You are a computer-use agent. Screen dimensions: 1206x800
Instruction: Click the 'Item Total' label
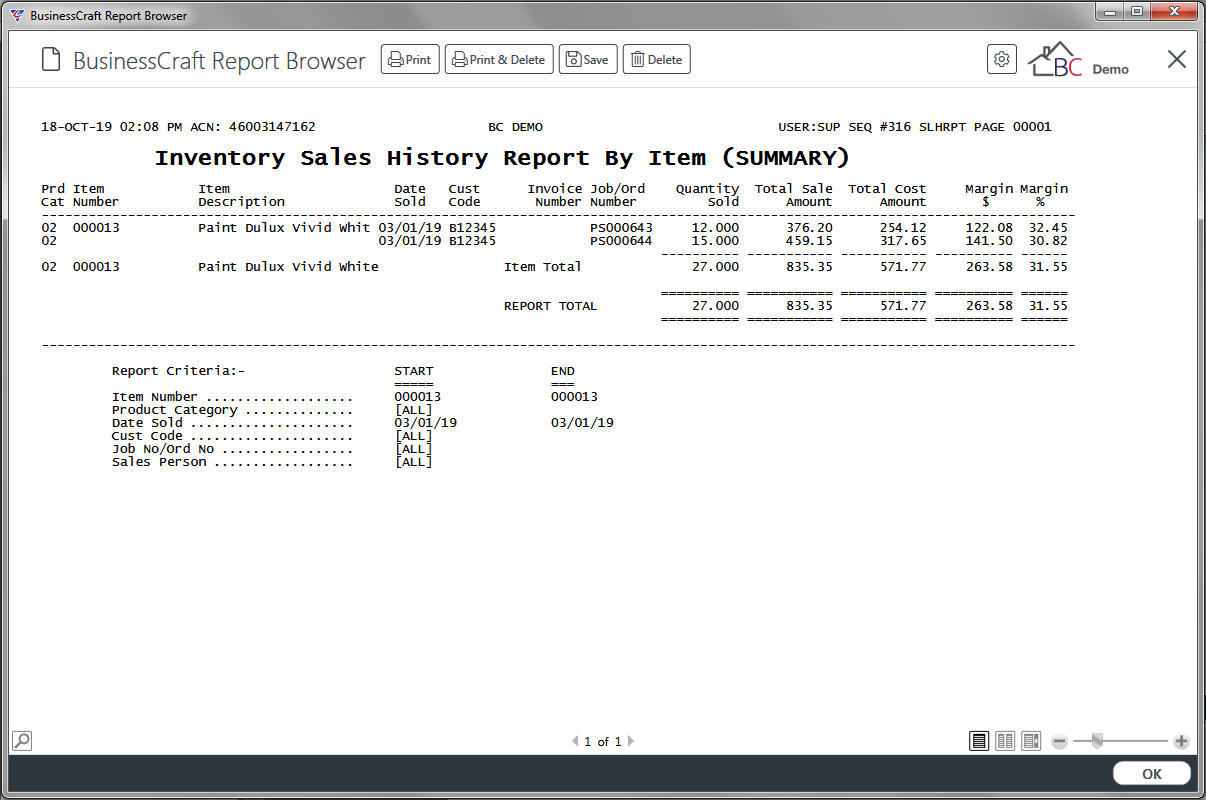[543, 267]
